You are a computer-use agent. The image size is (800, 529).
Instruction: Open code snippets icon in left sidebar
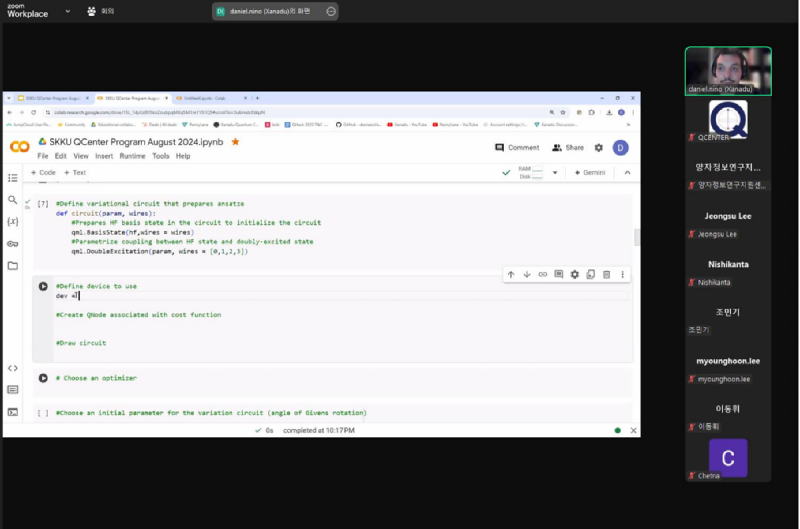pos(13,368)
